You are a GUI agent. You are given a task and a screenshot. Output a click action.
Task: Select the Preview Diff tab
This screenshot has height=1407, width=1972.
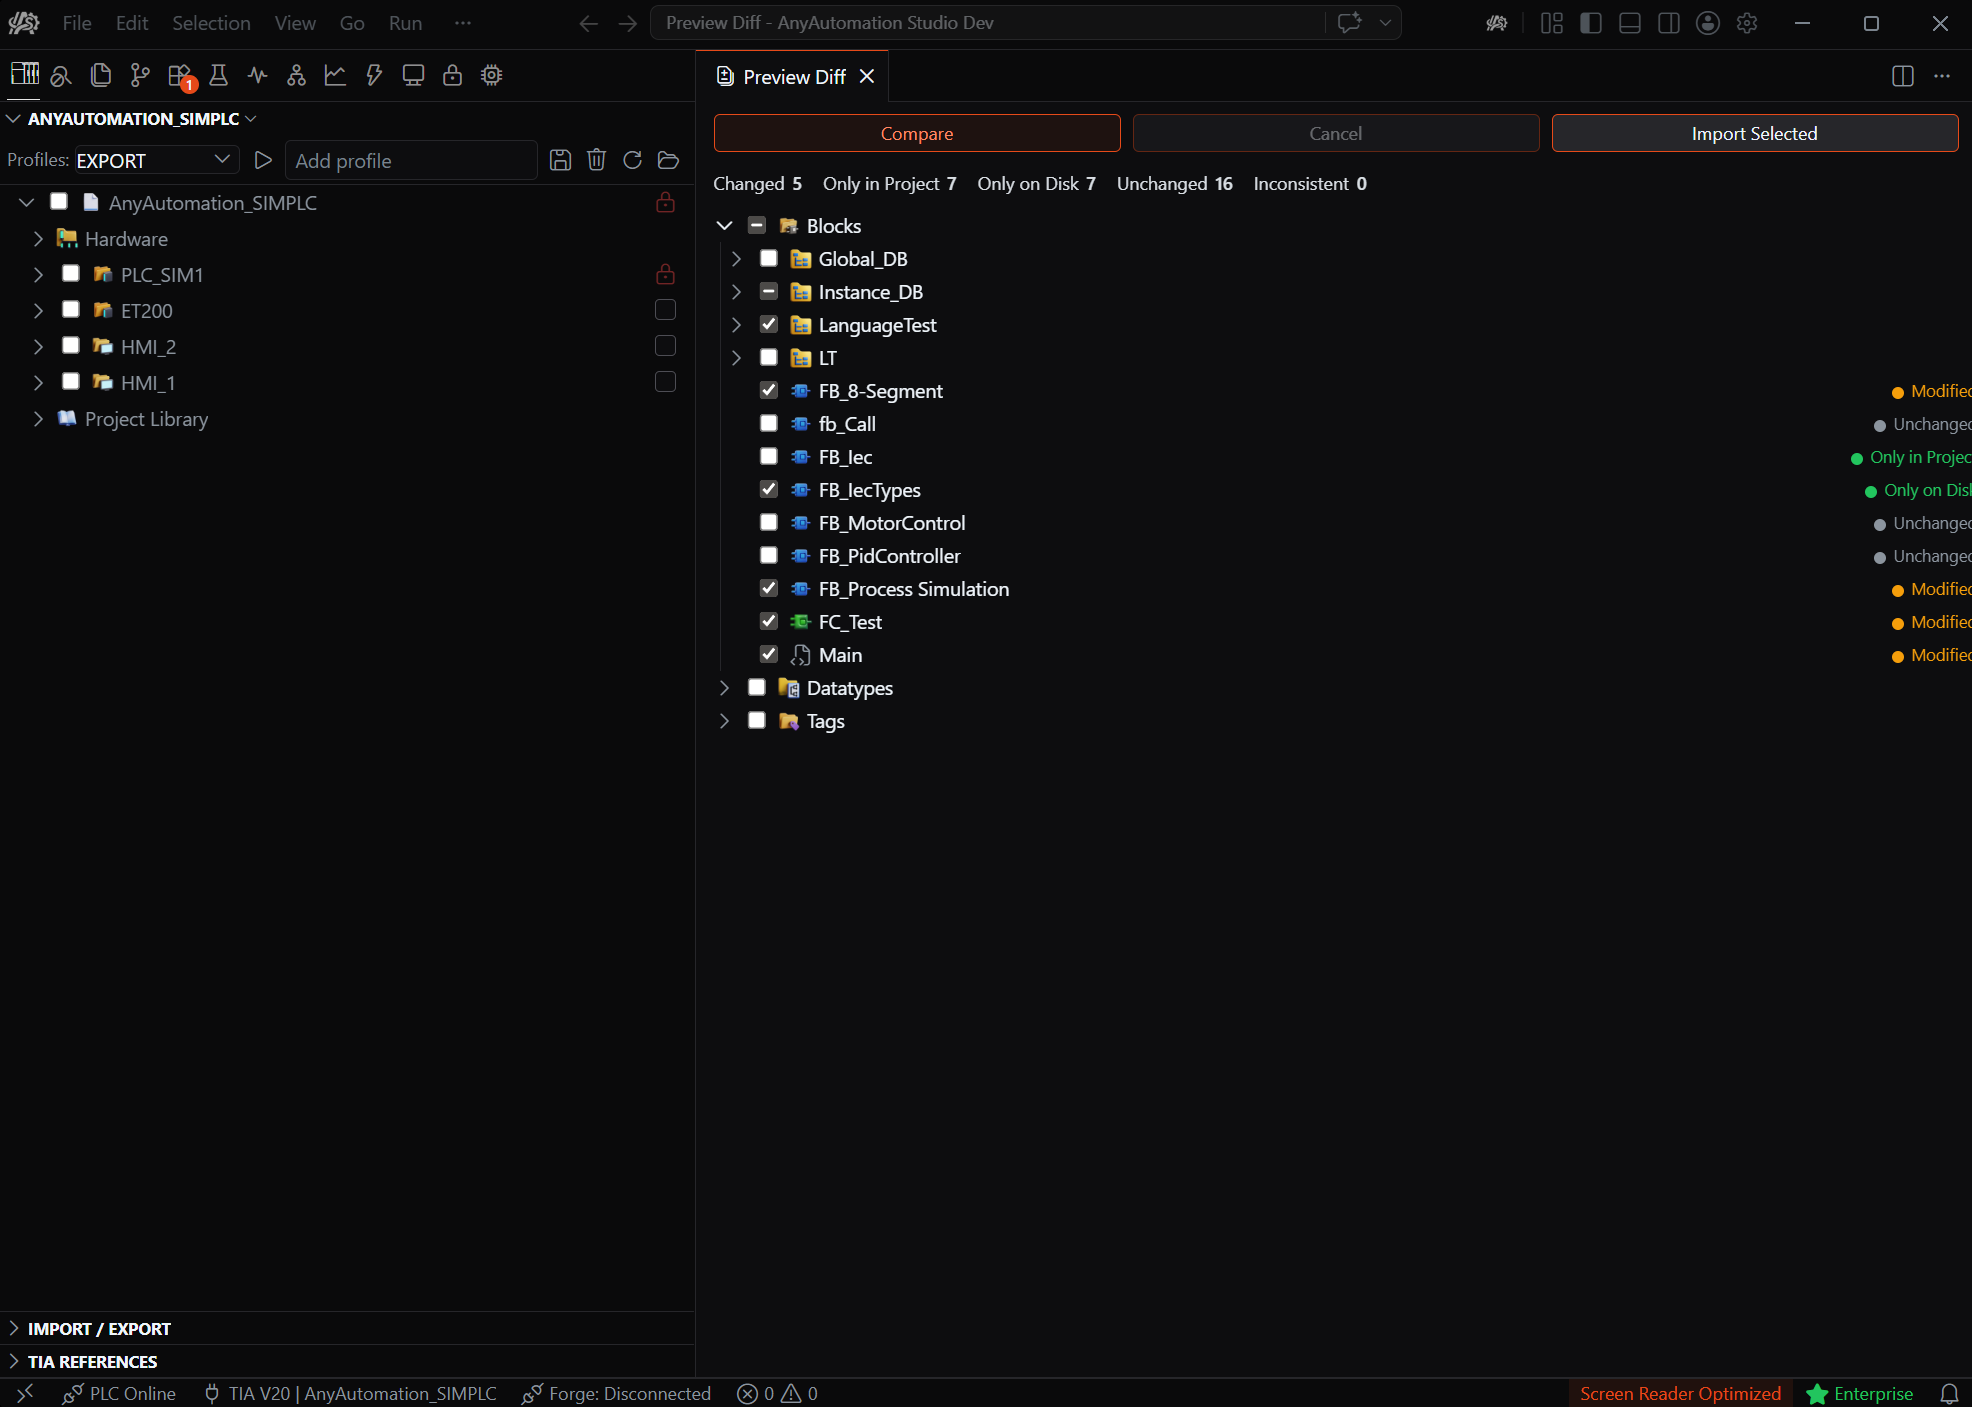[x=794, y=77]
